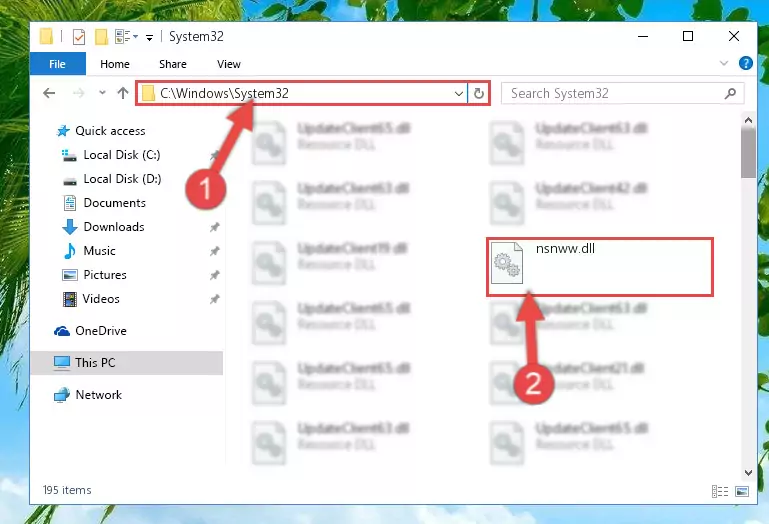Close the System32 window
Screen dimensions: 769x524
(734, 36)
